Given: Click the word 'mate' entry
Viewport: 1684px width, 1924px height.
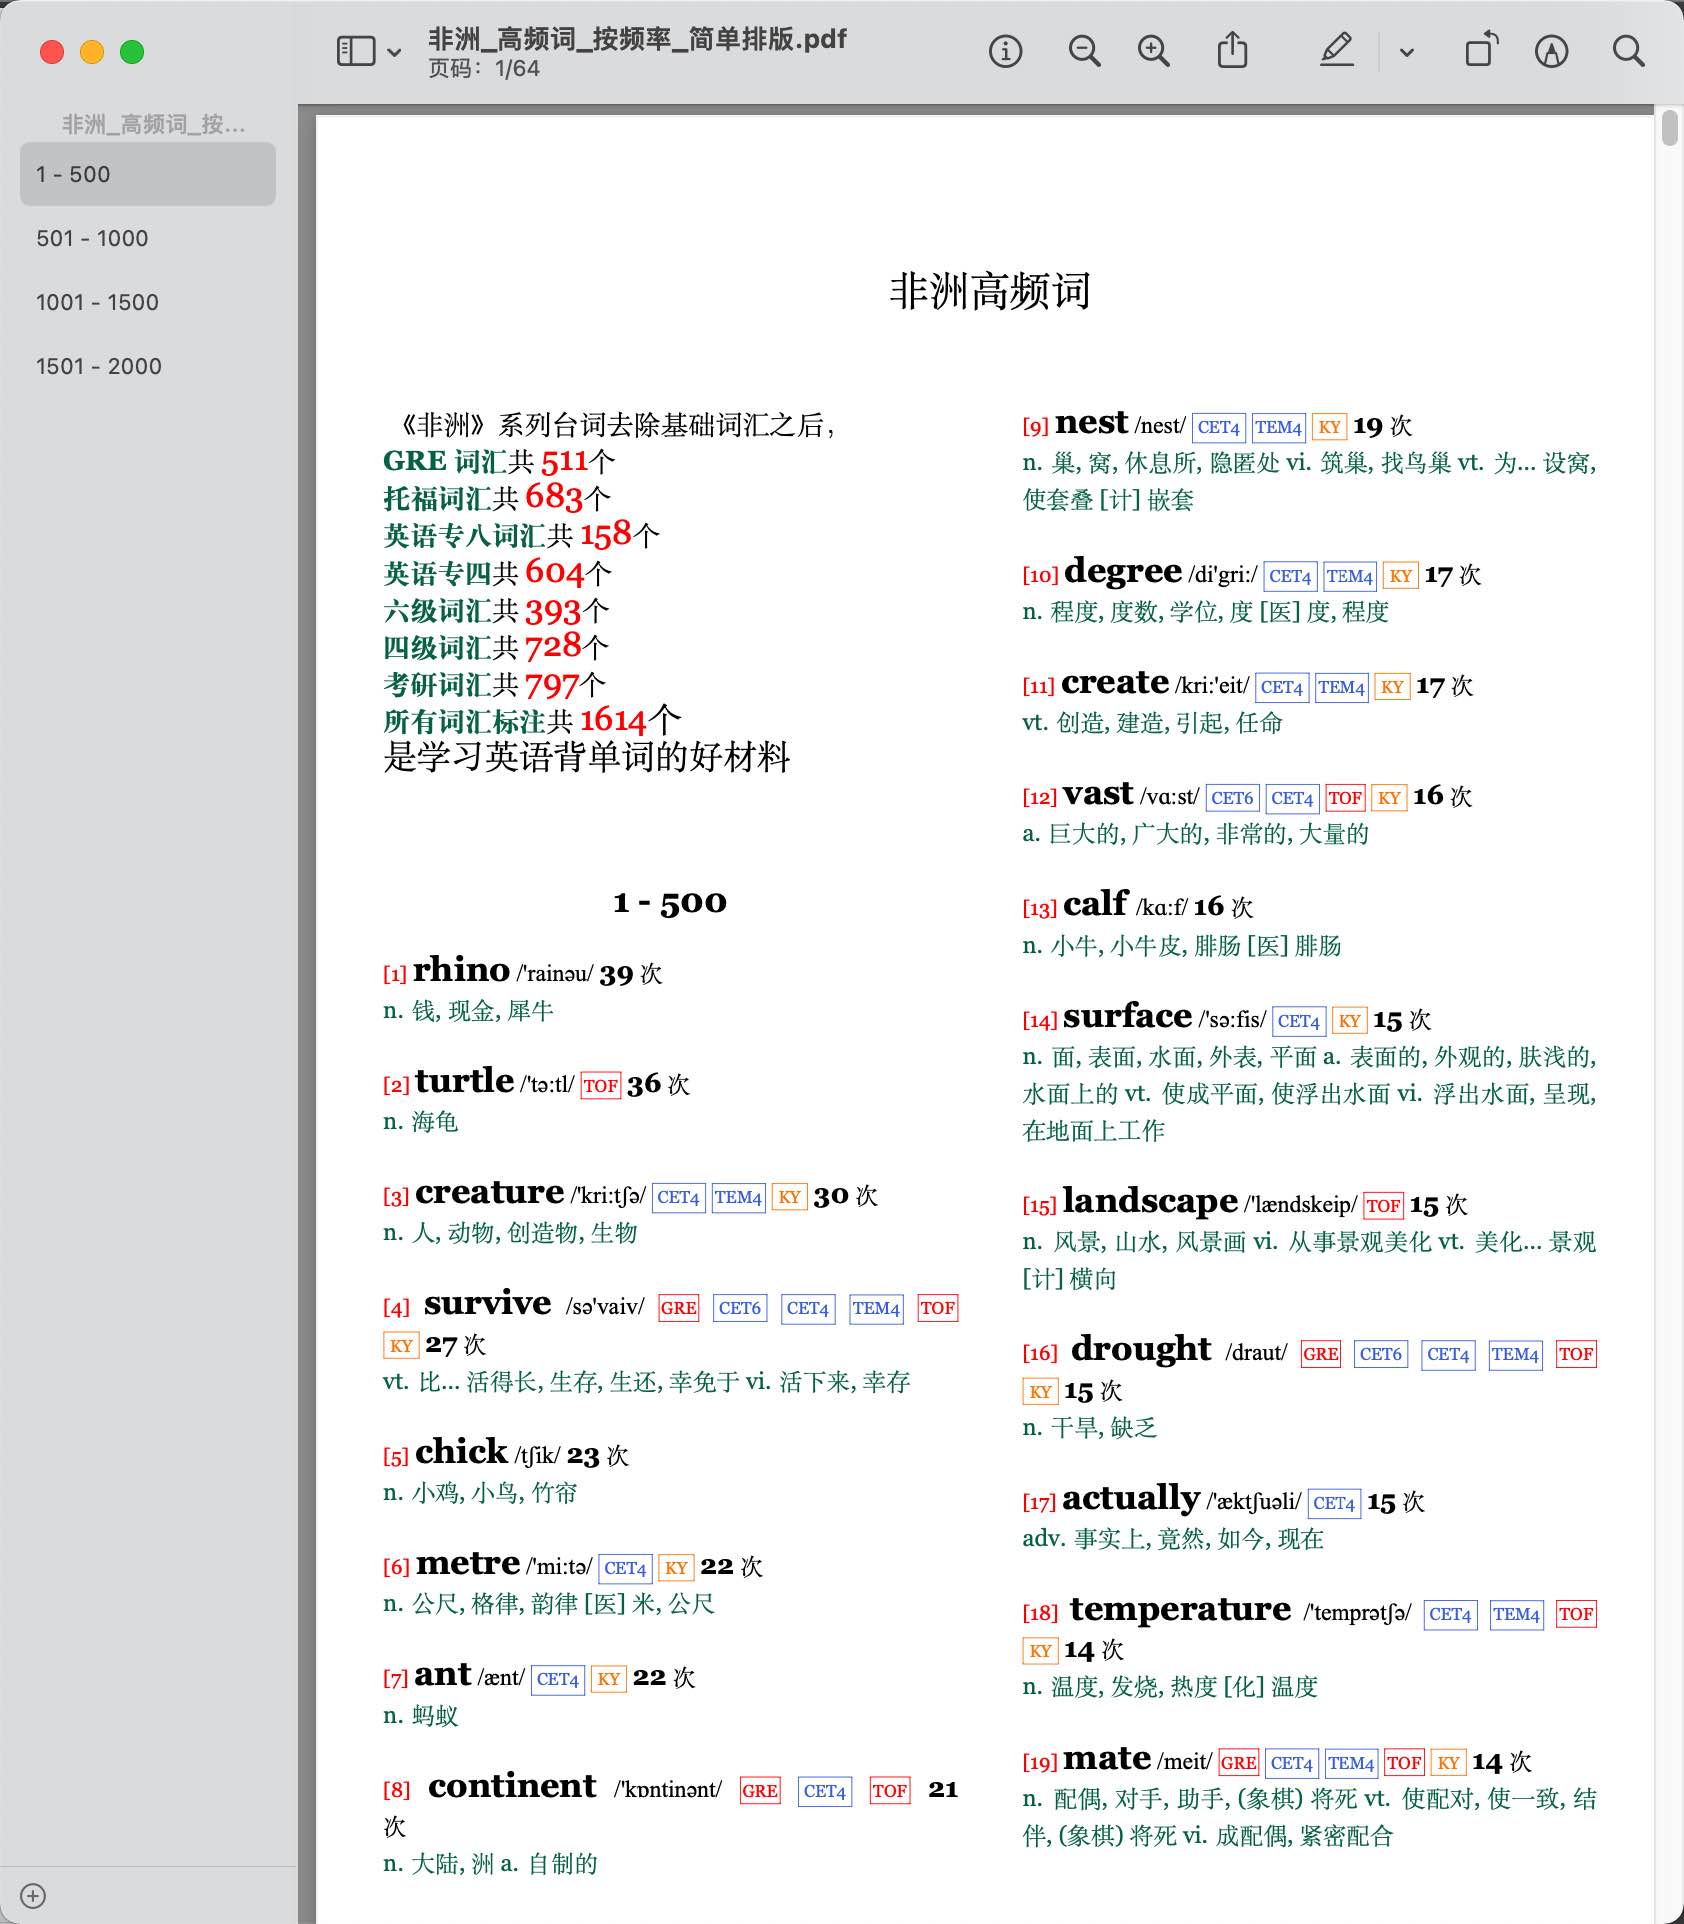Looking at the screenshot, I should [x=1107, y=1757].
